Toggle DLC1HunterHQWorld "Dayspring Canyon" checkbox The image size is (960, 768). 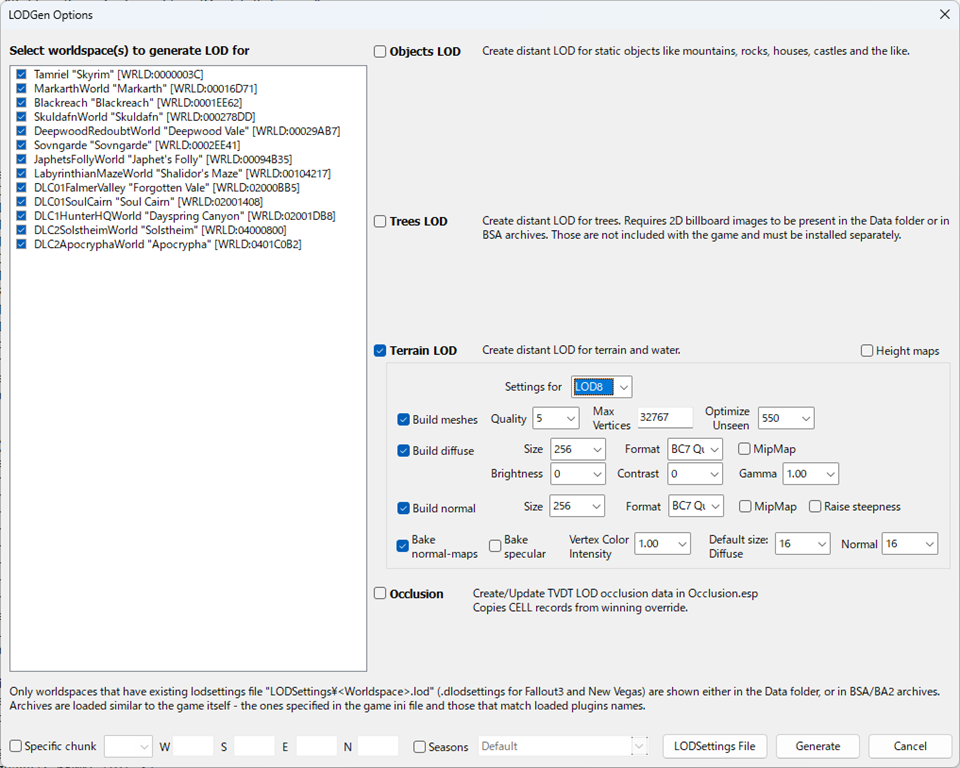click(x=21, y=216)
